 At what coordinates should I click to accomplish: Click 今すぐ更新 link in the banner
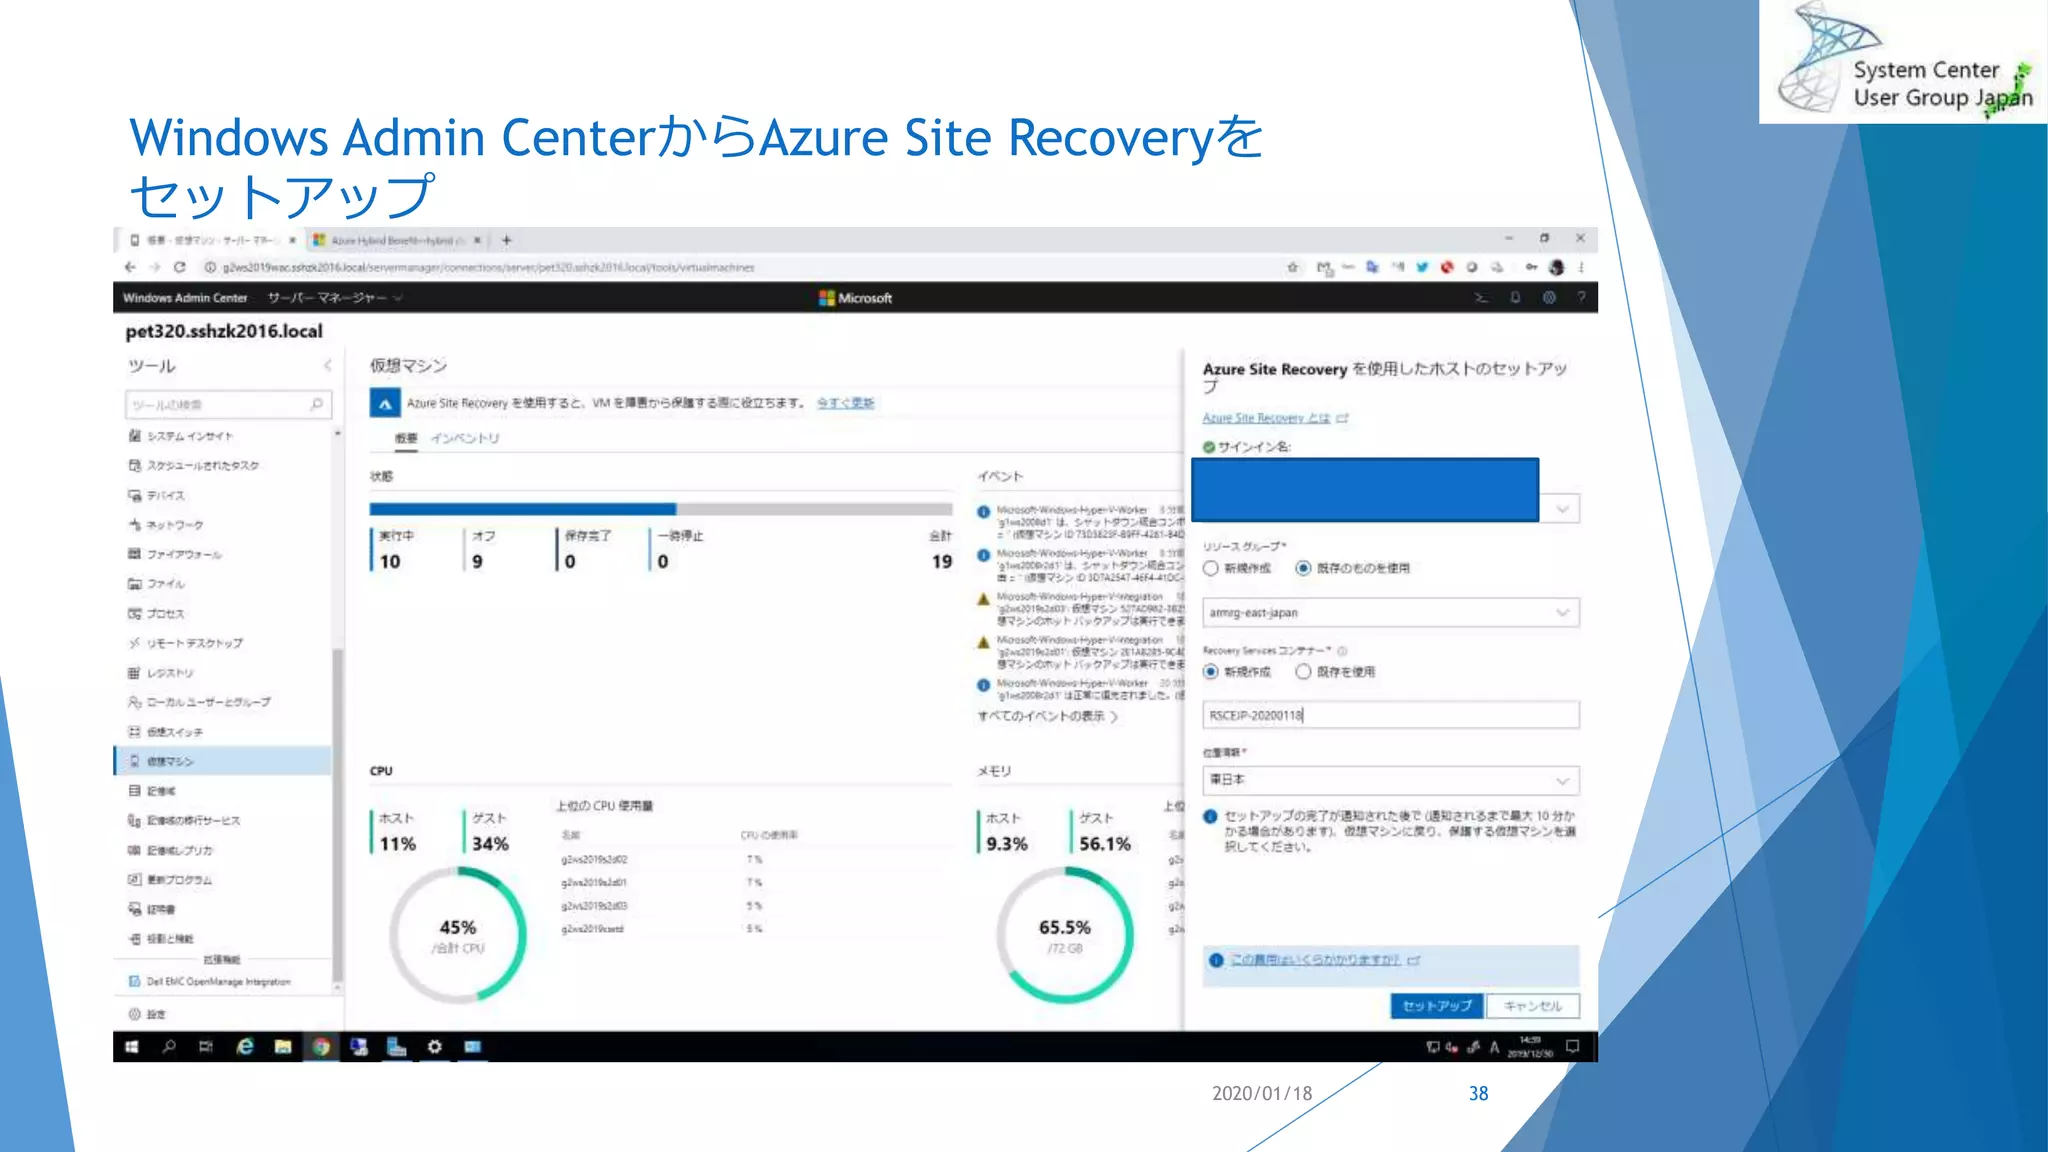click(845, 403)
